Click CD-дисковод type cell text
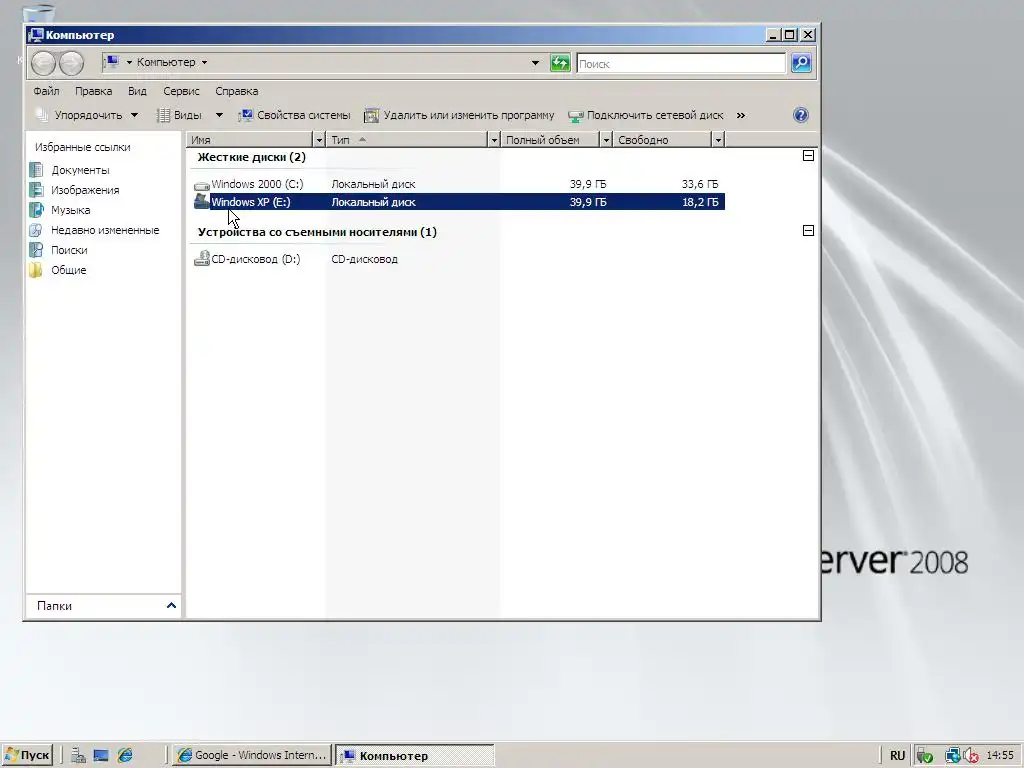The image size is (1024, 768). [x=364, y=259]
